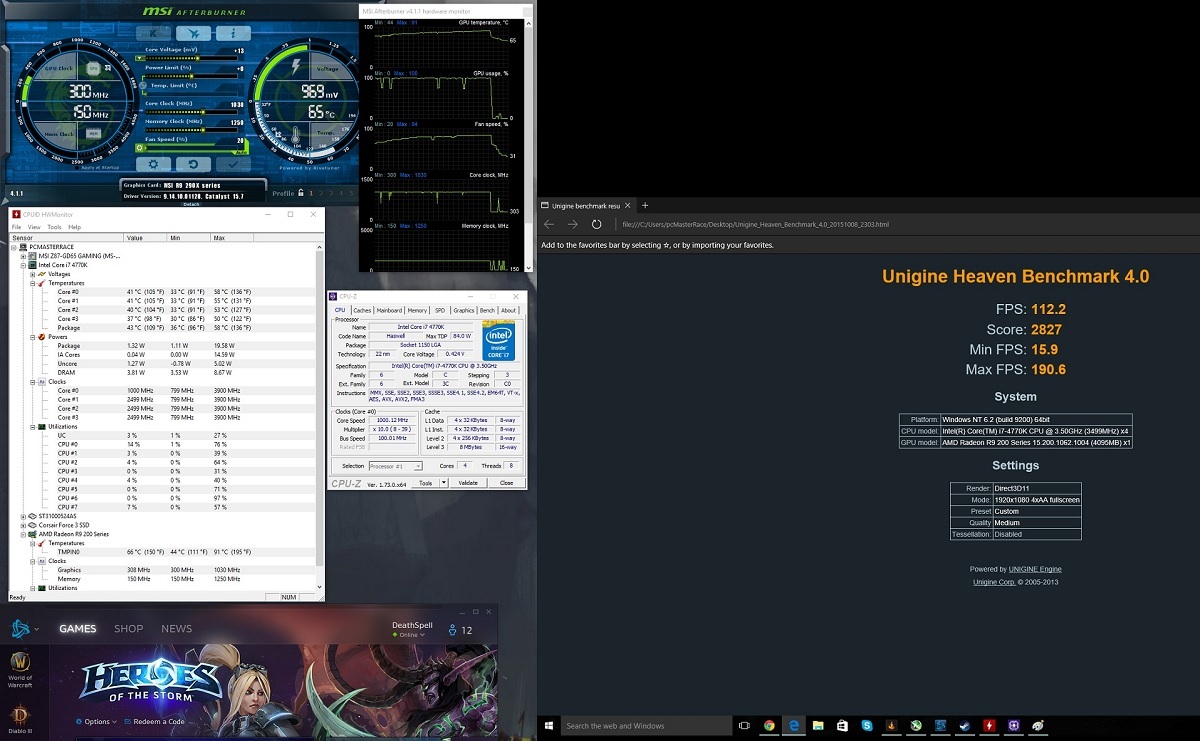Screen dimensions: 1200x741
Task: Toggle NUM indicator in HWMonitor status bar
Action: (290, 596)
